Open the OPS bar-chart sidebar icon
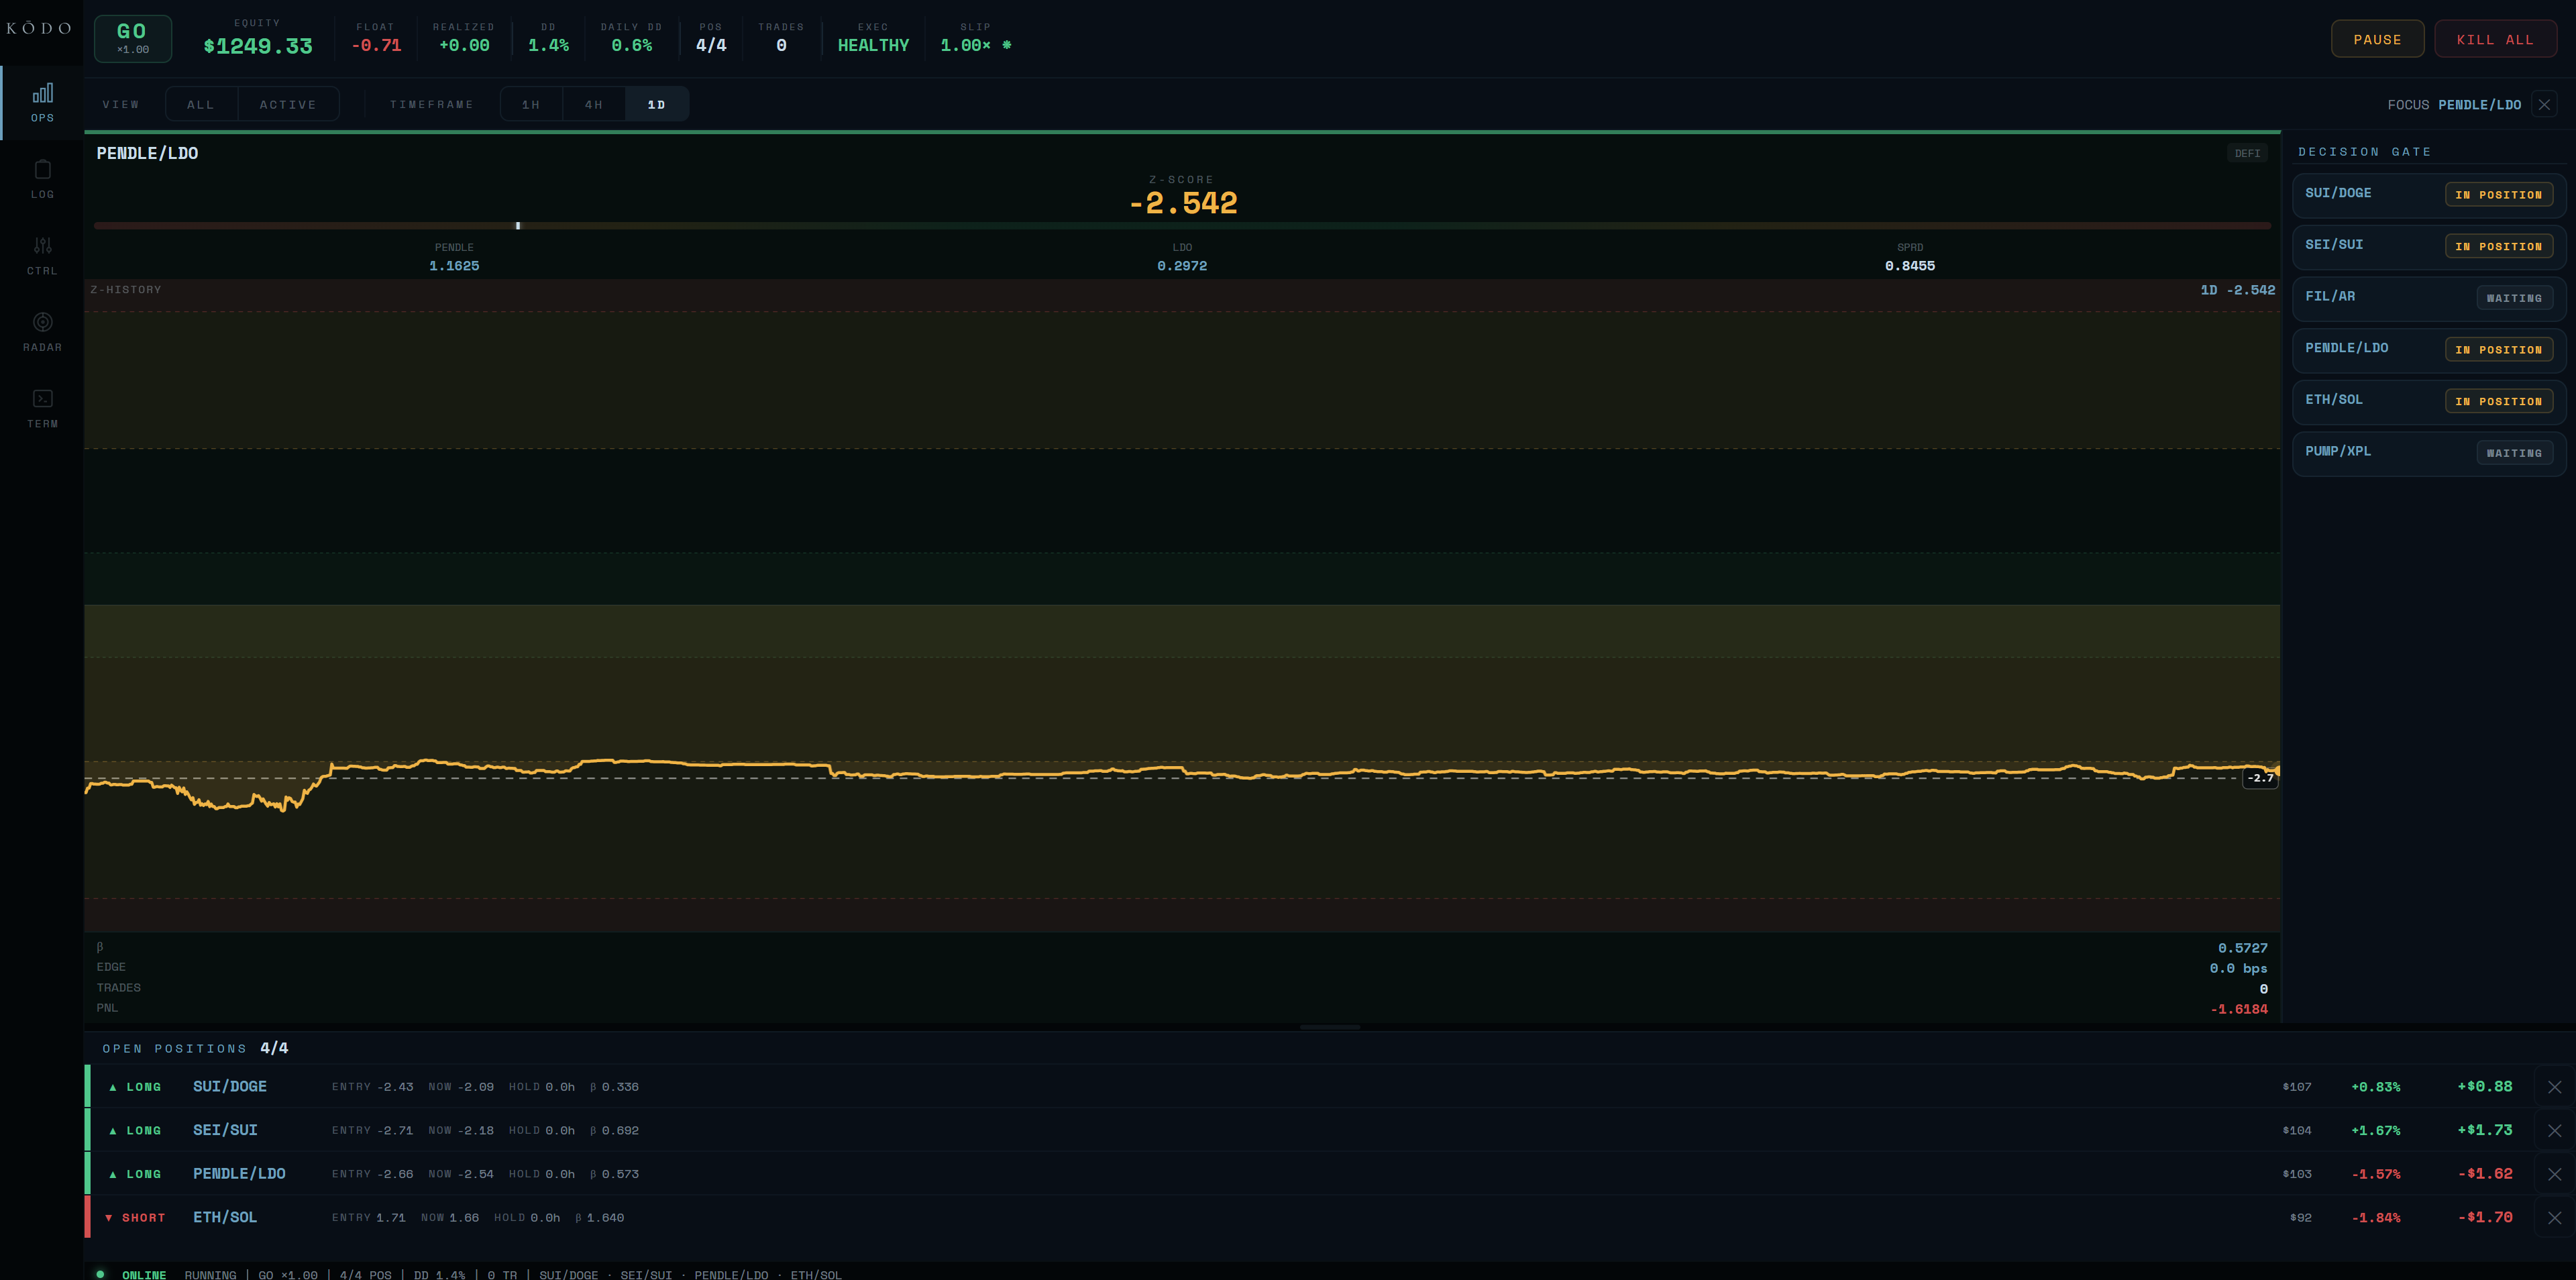This screenshot has height=1280, width=2576. click(x=42, y=102)
